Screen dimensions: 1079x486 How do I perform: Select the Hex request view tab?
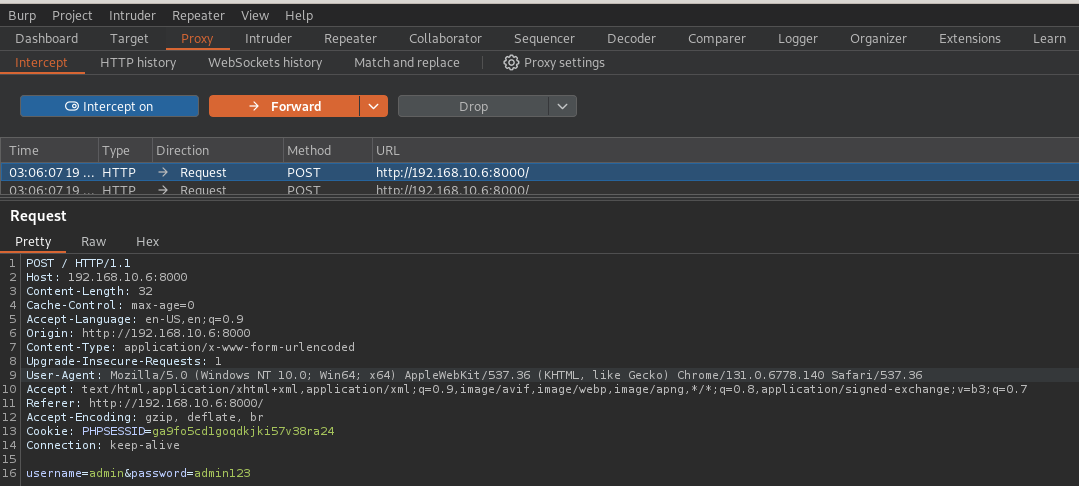coord(147,242)
